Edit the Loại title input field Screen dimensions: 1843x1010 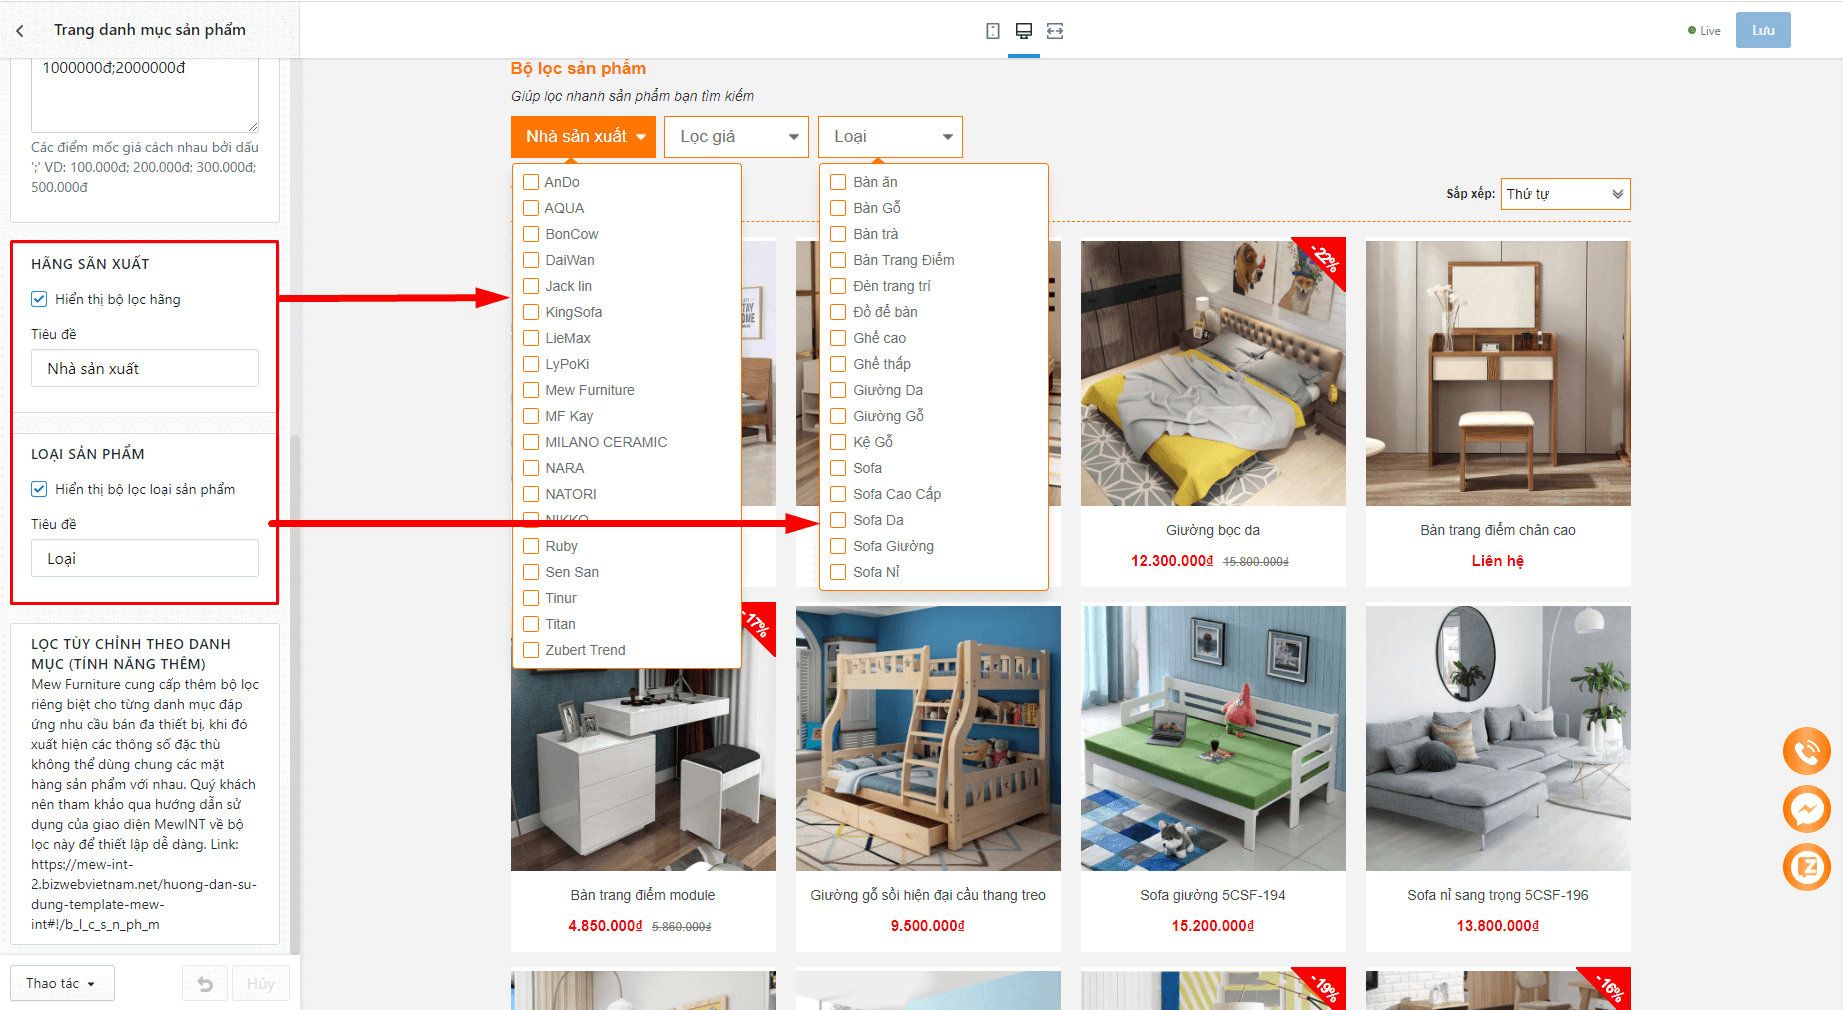pyautogui.click(x=145, y=558)
